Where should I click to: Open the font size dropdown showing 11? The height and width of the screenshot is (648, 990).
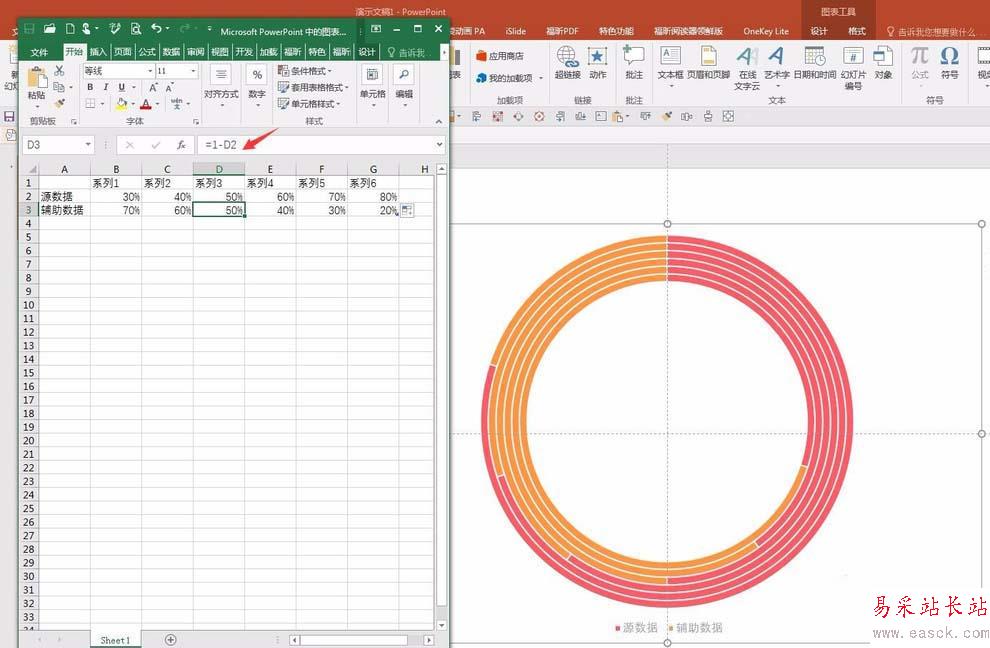pyautogui.click(x=193, y=71)
